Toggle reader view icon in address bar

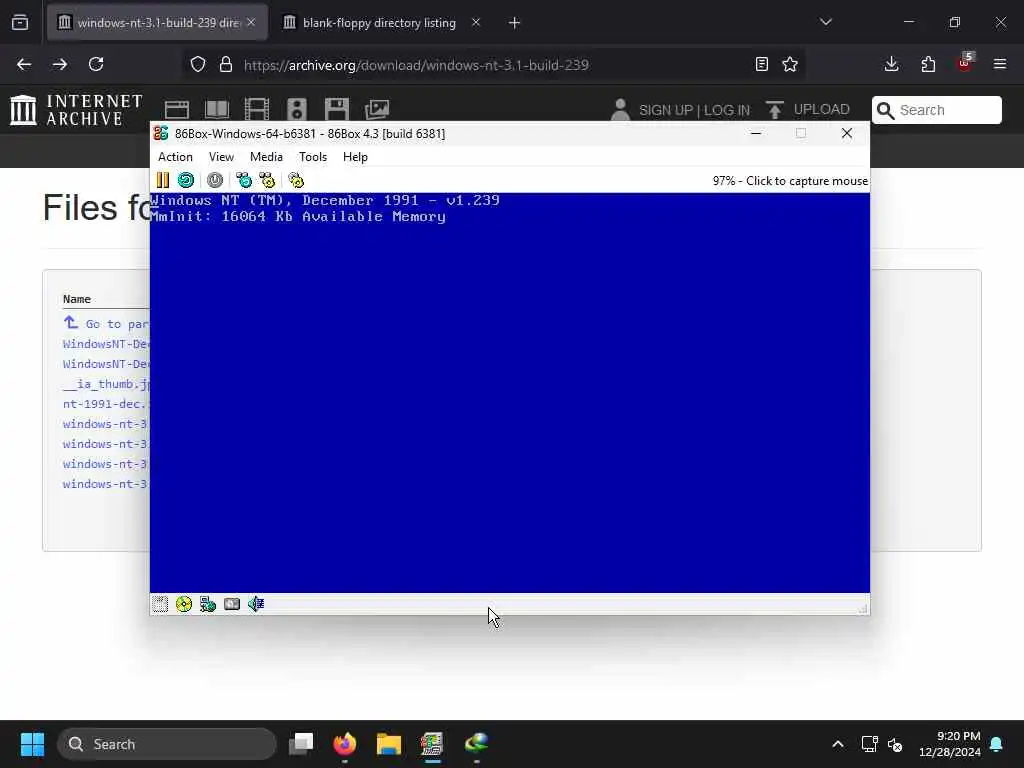pyautogui.click(x=761, y=64)
